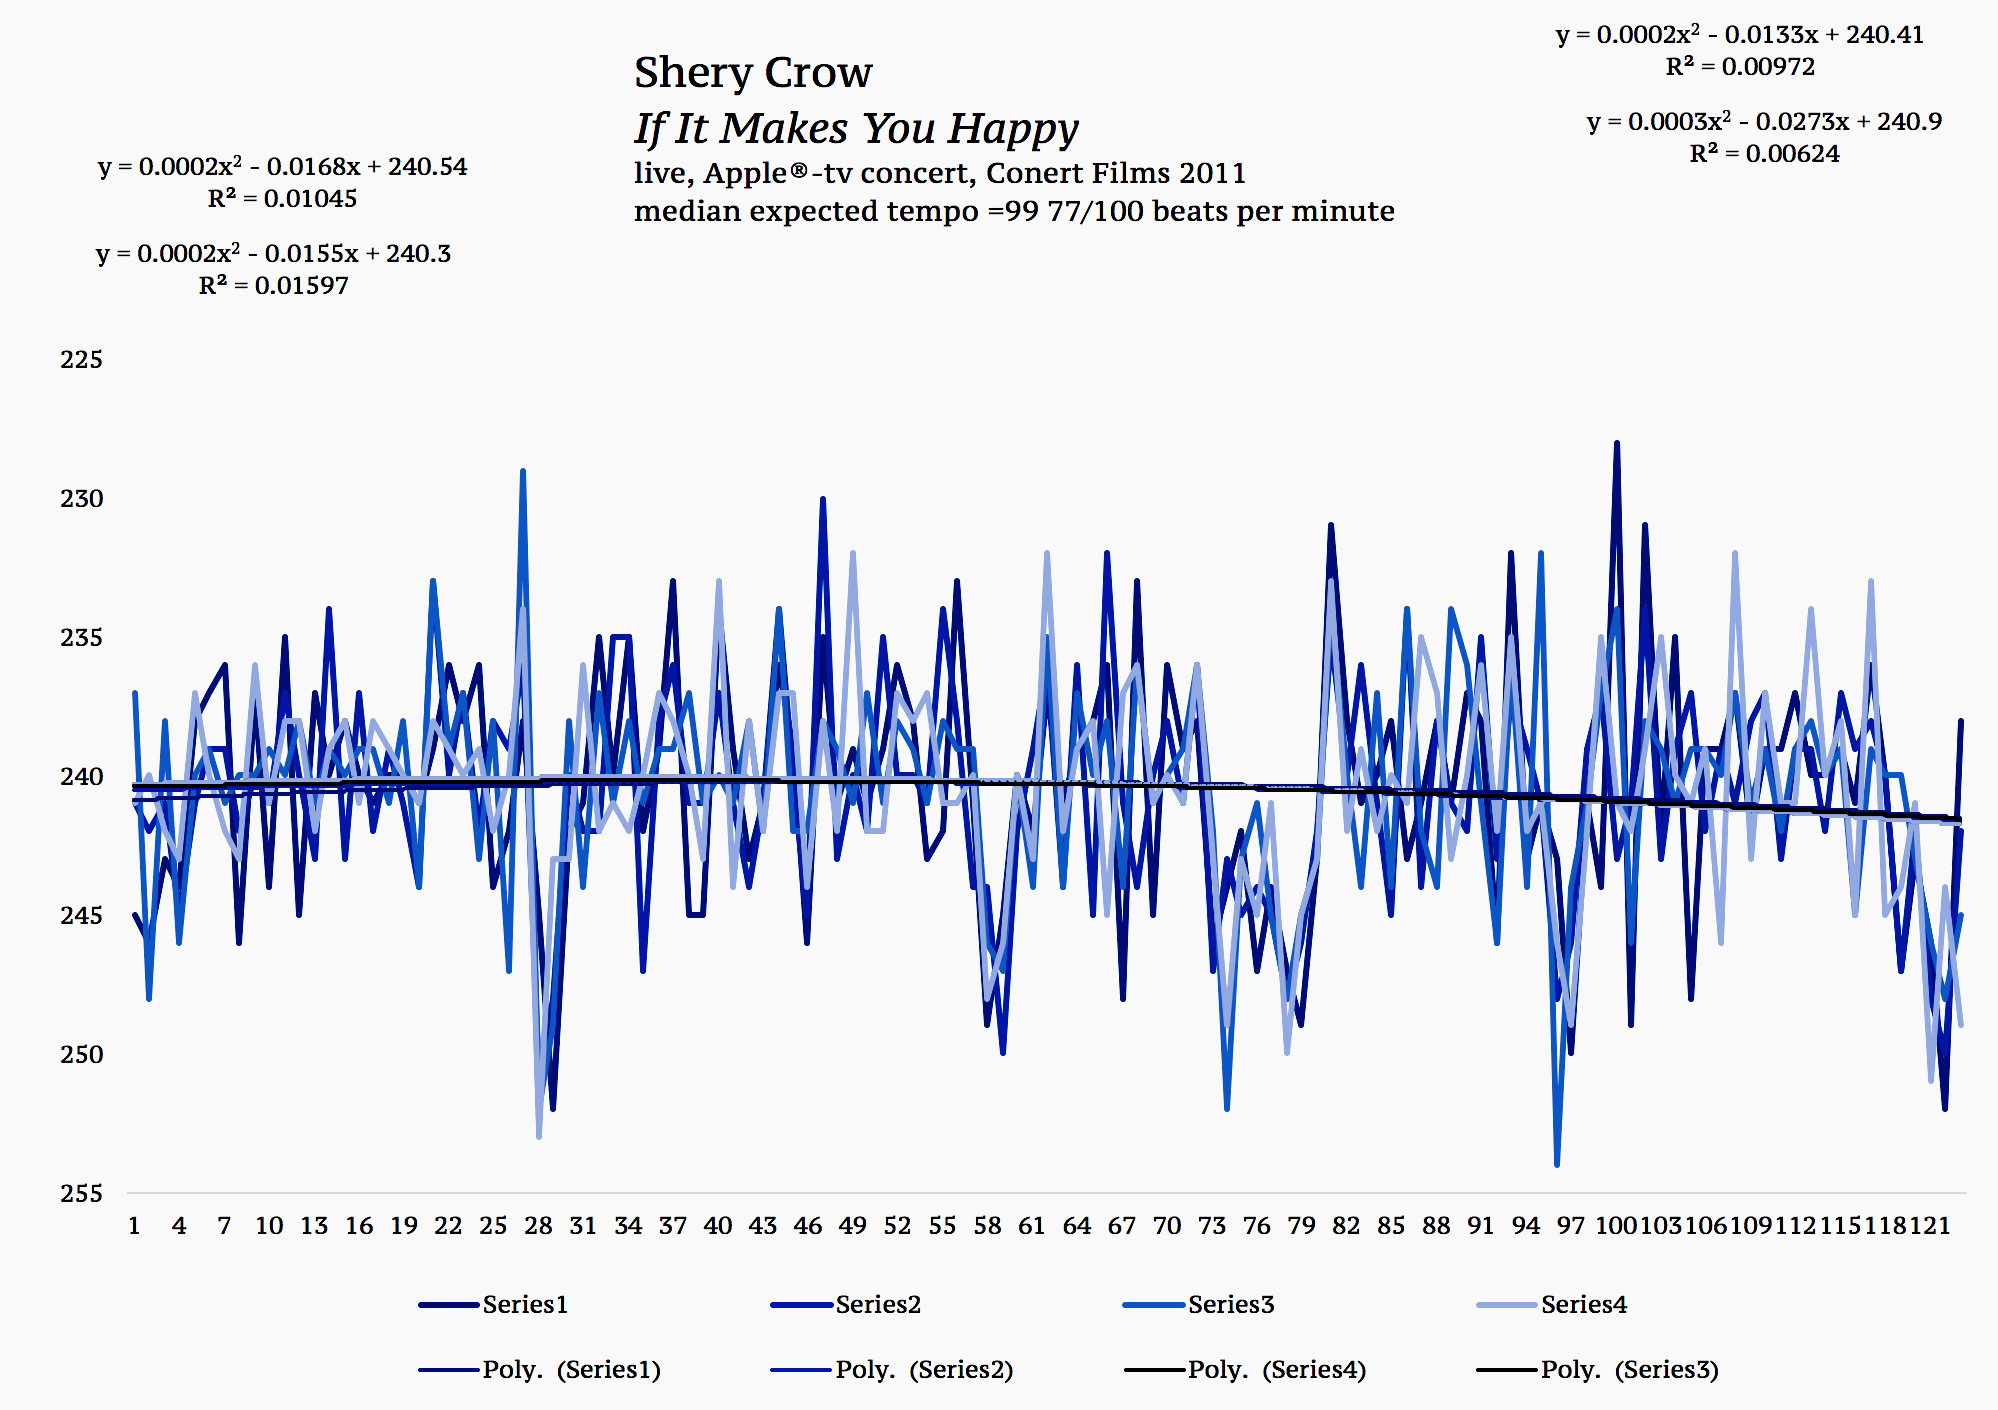Viewport: 1998px width, 1410px height.
Task: Click the Series3 legend entry
Action: click(1230, 1304)
